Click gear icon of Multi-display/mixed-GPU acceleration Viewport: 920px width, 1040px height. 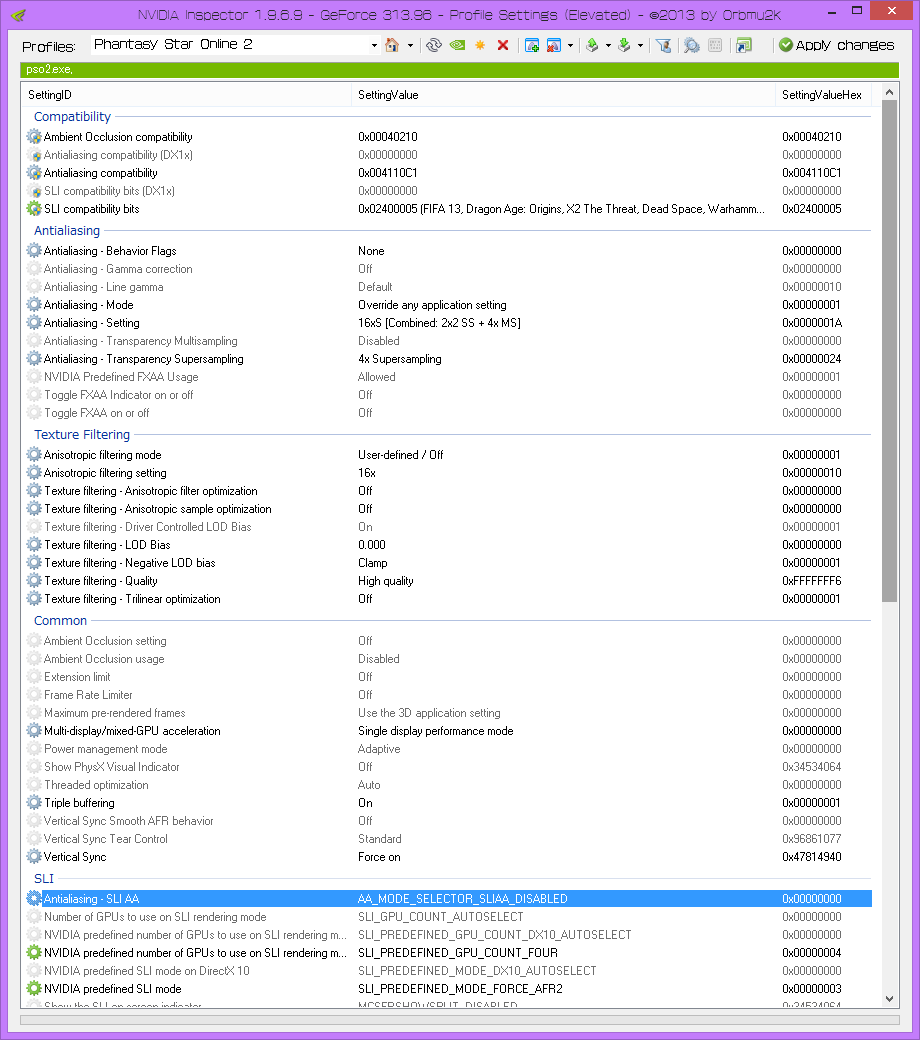coord(34,731)
